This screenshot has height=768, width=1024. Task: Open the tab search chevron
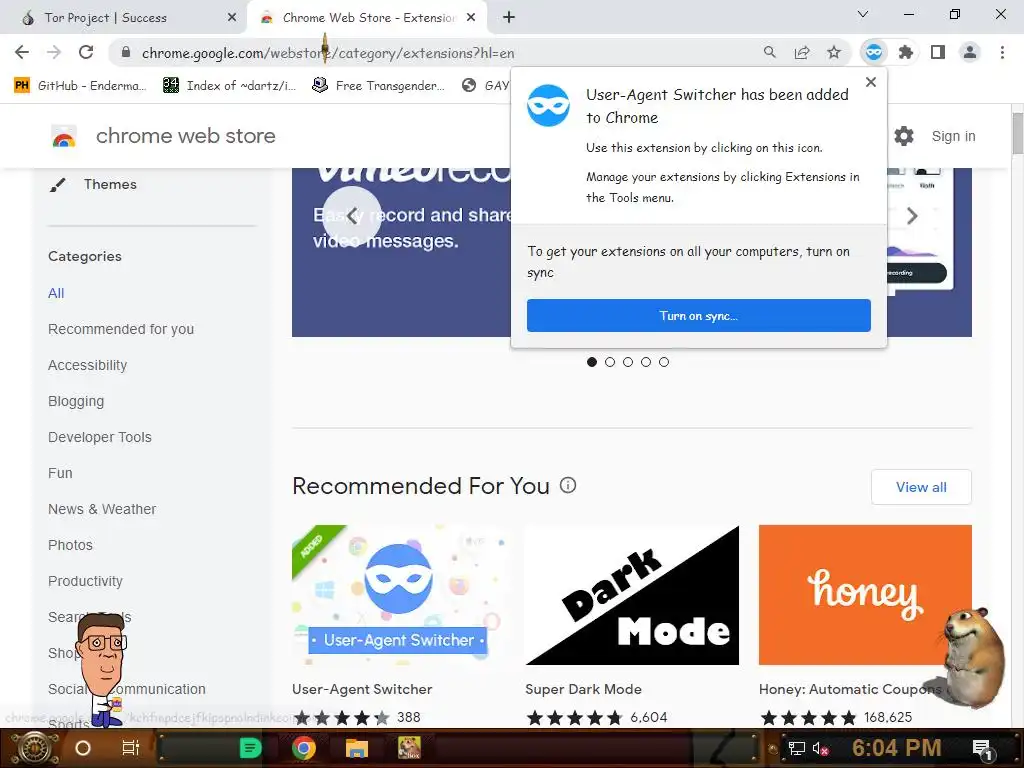863,14
